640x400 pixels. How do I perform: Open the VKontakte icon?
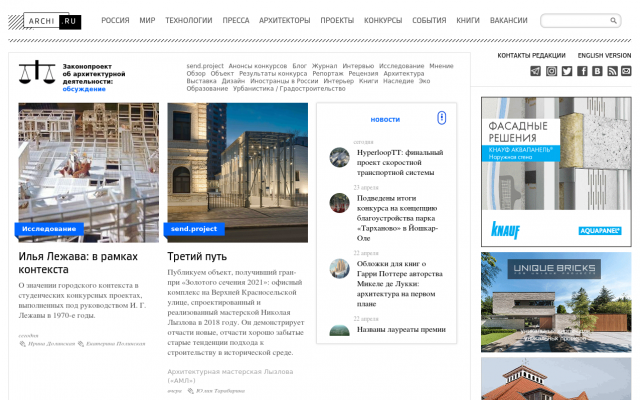(597, 71)
